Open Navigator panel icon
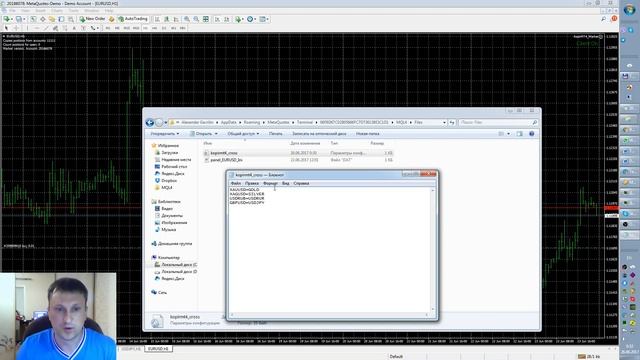The height and width of the screenshot is (360, 640). click(x=52, y=19)
